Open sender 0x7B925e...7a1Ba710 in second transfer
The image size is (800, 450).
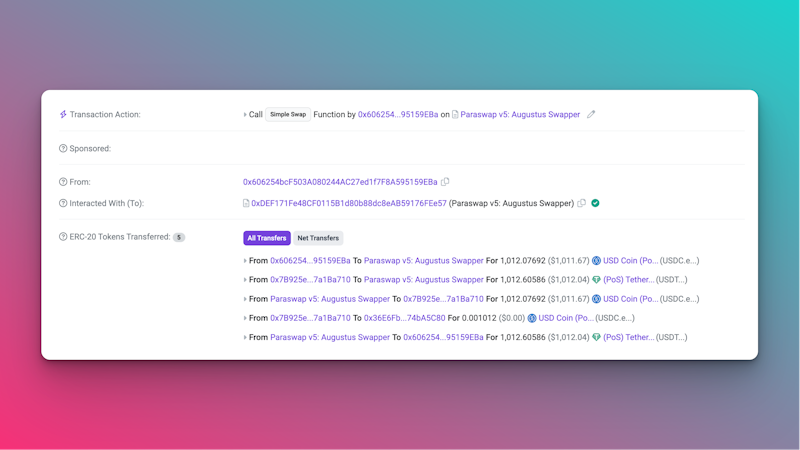310,280
